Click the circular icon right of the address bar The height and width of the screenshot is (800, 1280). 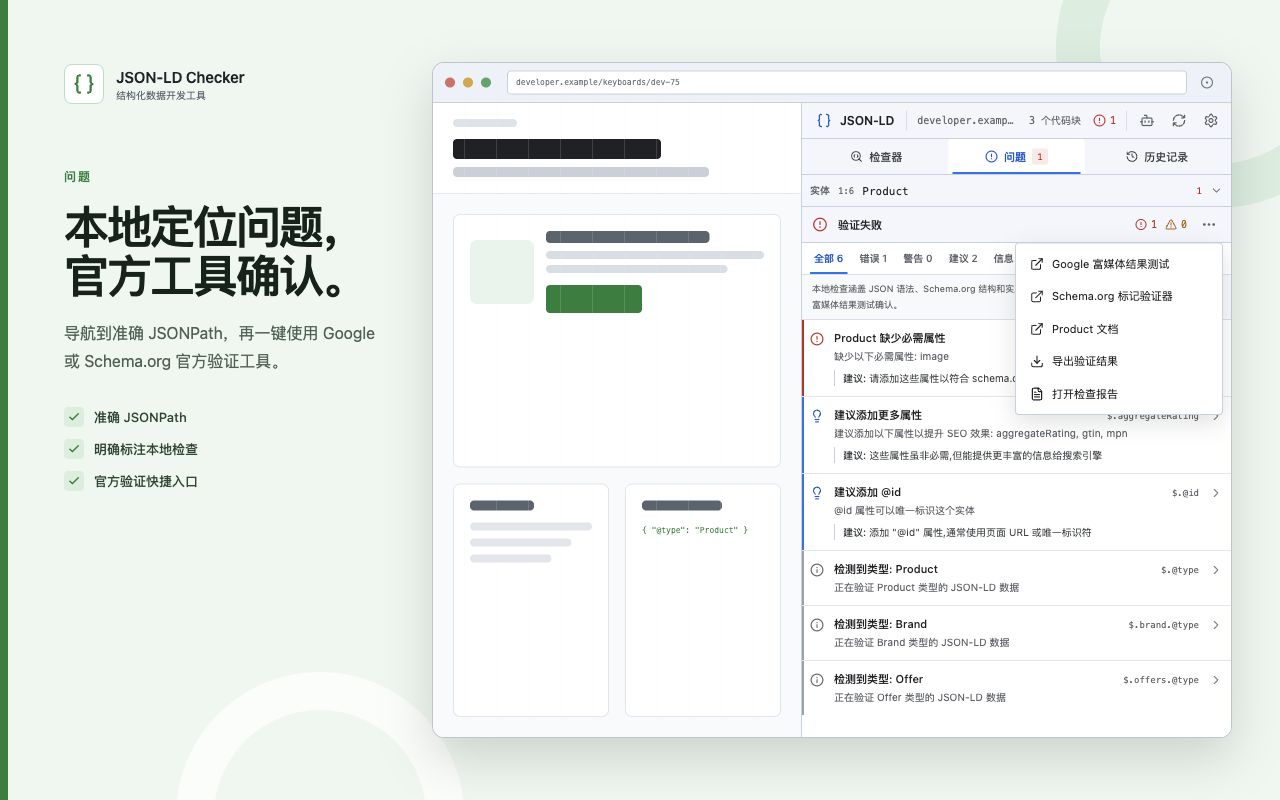click(1207, 83)
